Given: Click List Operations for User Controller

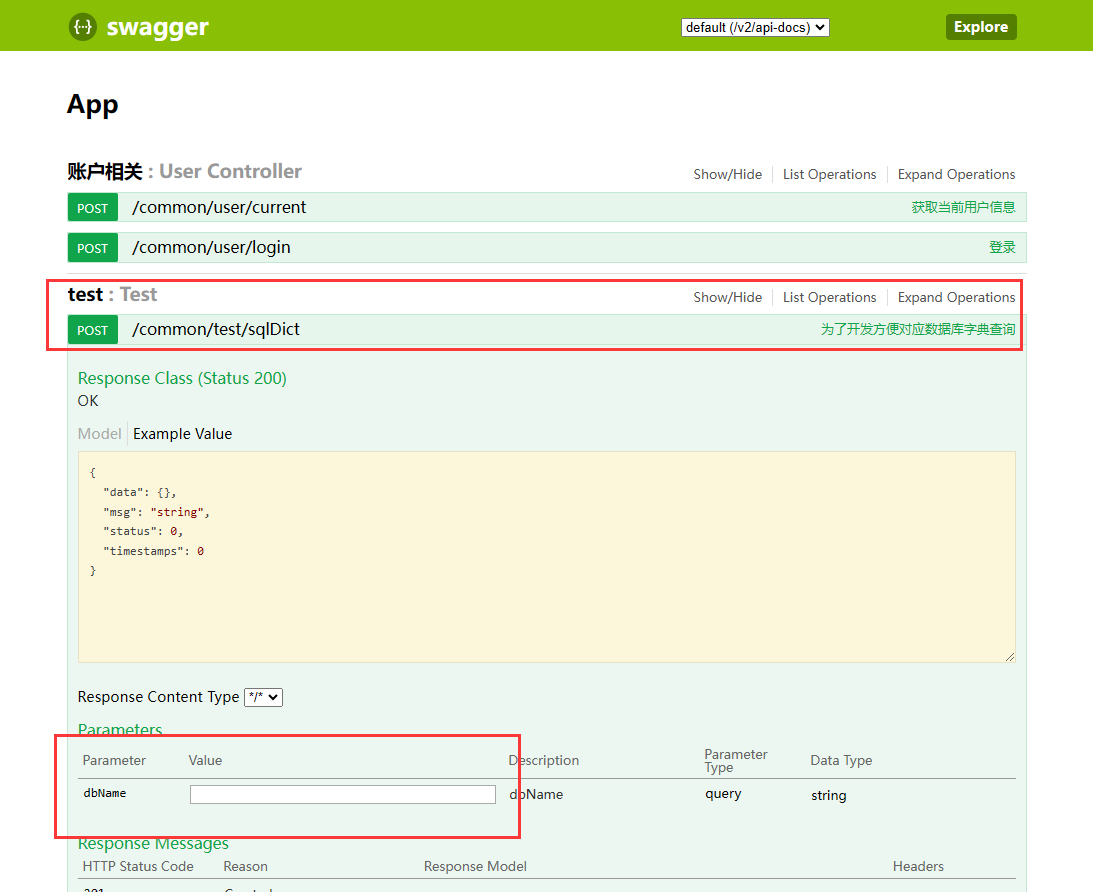Looking at the screenshot, I should point(829,174).
